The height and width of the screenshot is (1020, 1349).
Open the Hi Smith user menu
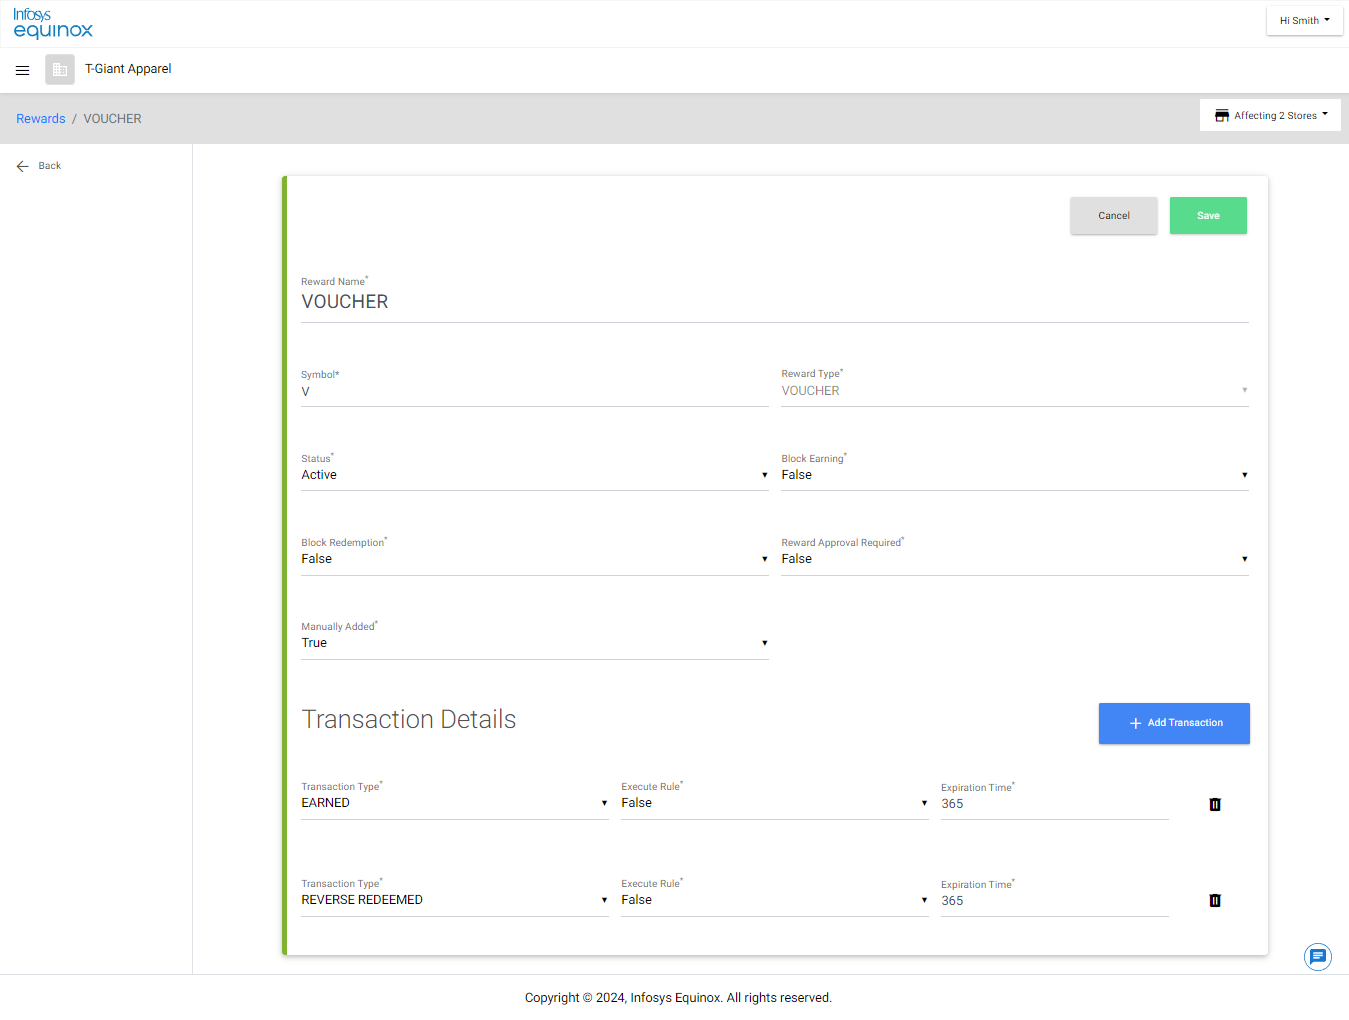click(1304, 21)
